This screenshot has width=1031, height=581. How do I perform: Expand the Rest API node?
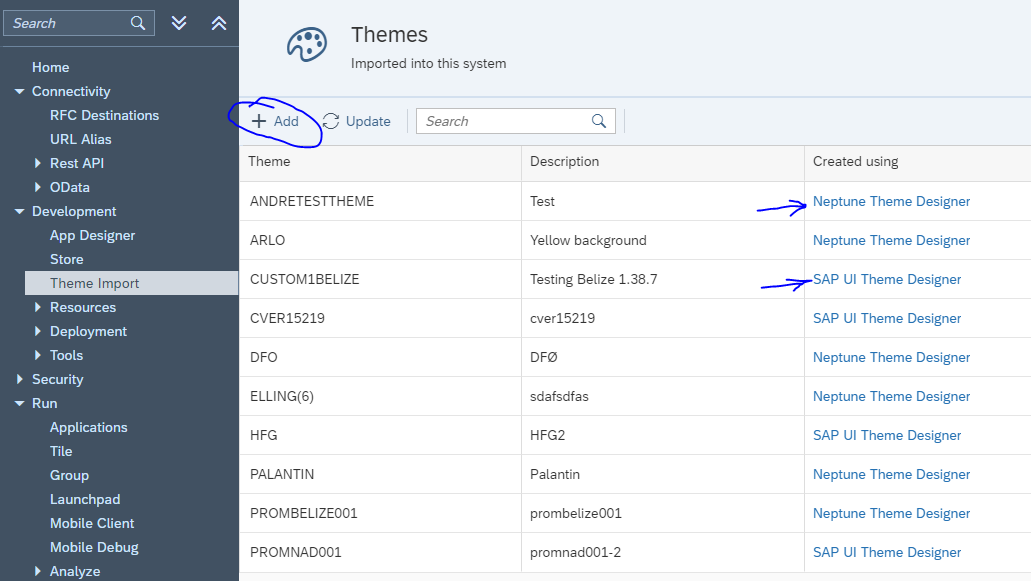pyautogui.click(x=37, y=163)
